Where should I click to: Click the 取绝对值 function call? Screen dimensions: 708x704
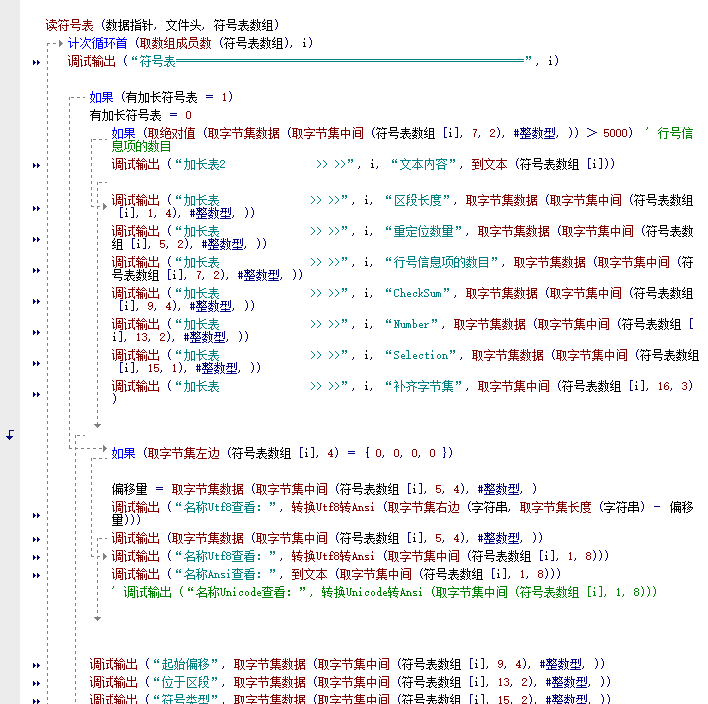170,132
